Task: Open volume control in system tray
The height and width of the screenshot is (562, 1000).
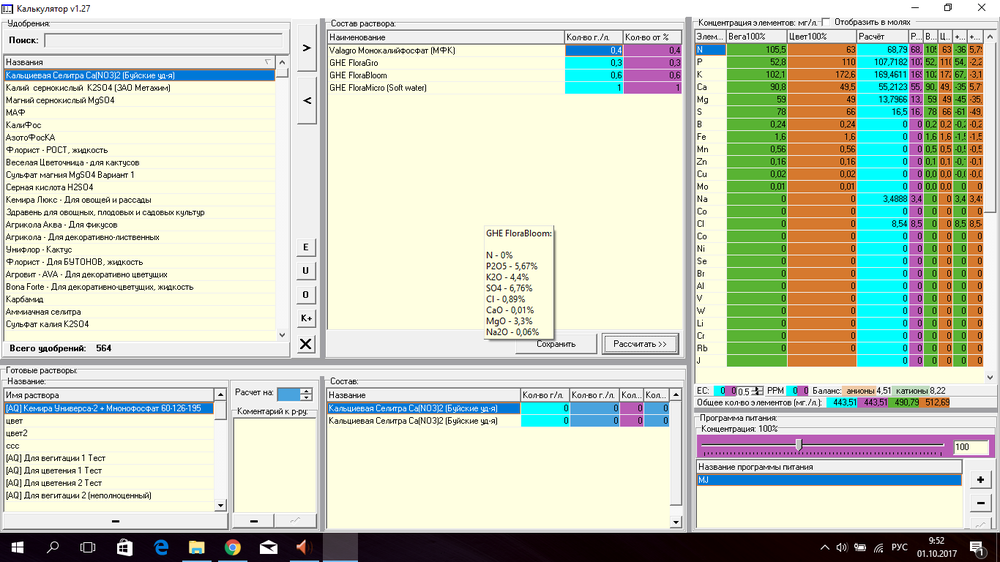Action: 842,547
